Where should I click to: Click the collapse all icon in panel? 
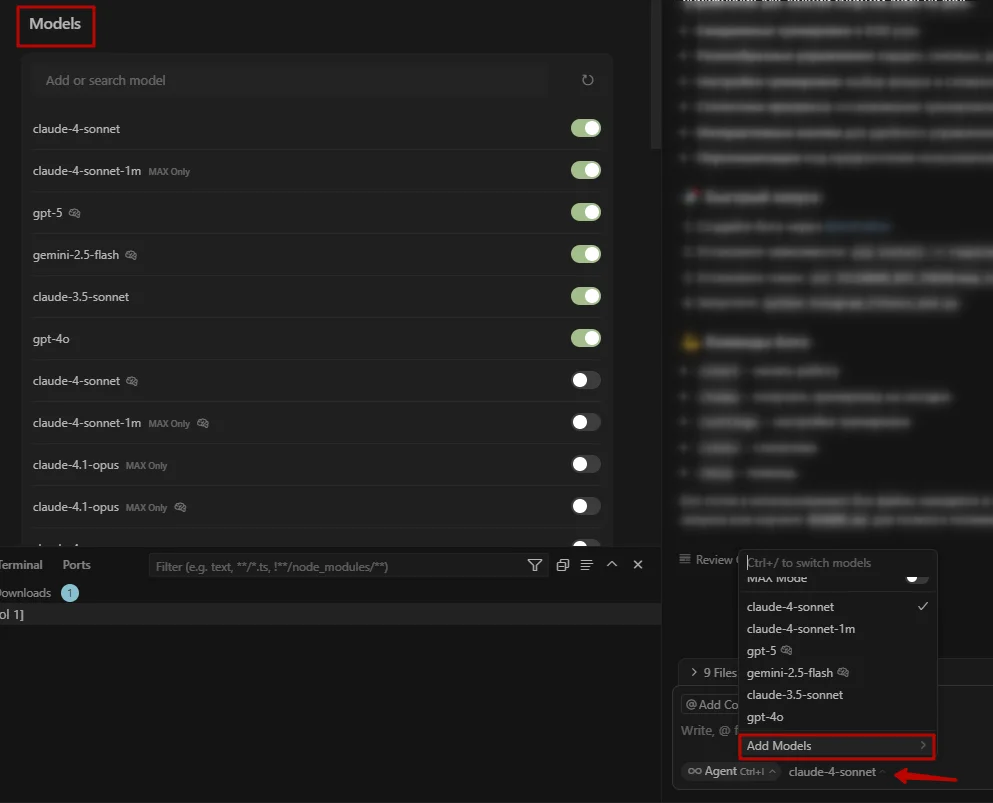(562, 565)
